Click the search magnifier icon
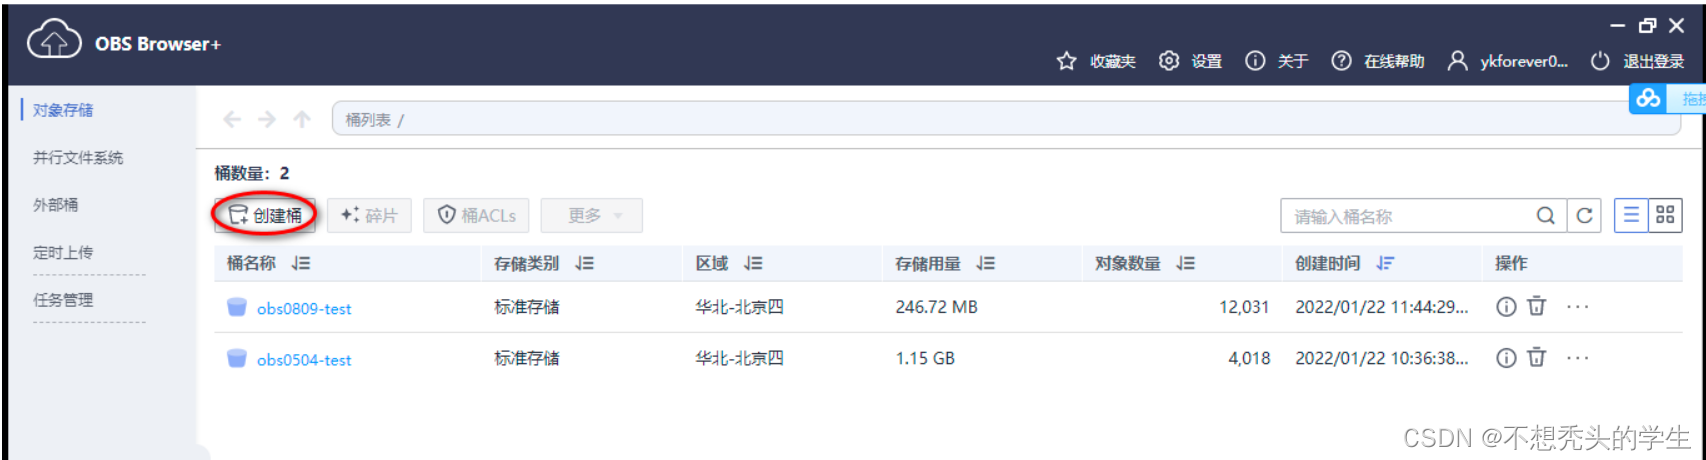This screenshot has width=1706, height=460. pyautogui.click(x=1546, y=216)
